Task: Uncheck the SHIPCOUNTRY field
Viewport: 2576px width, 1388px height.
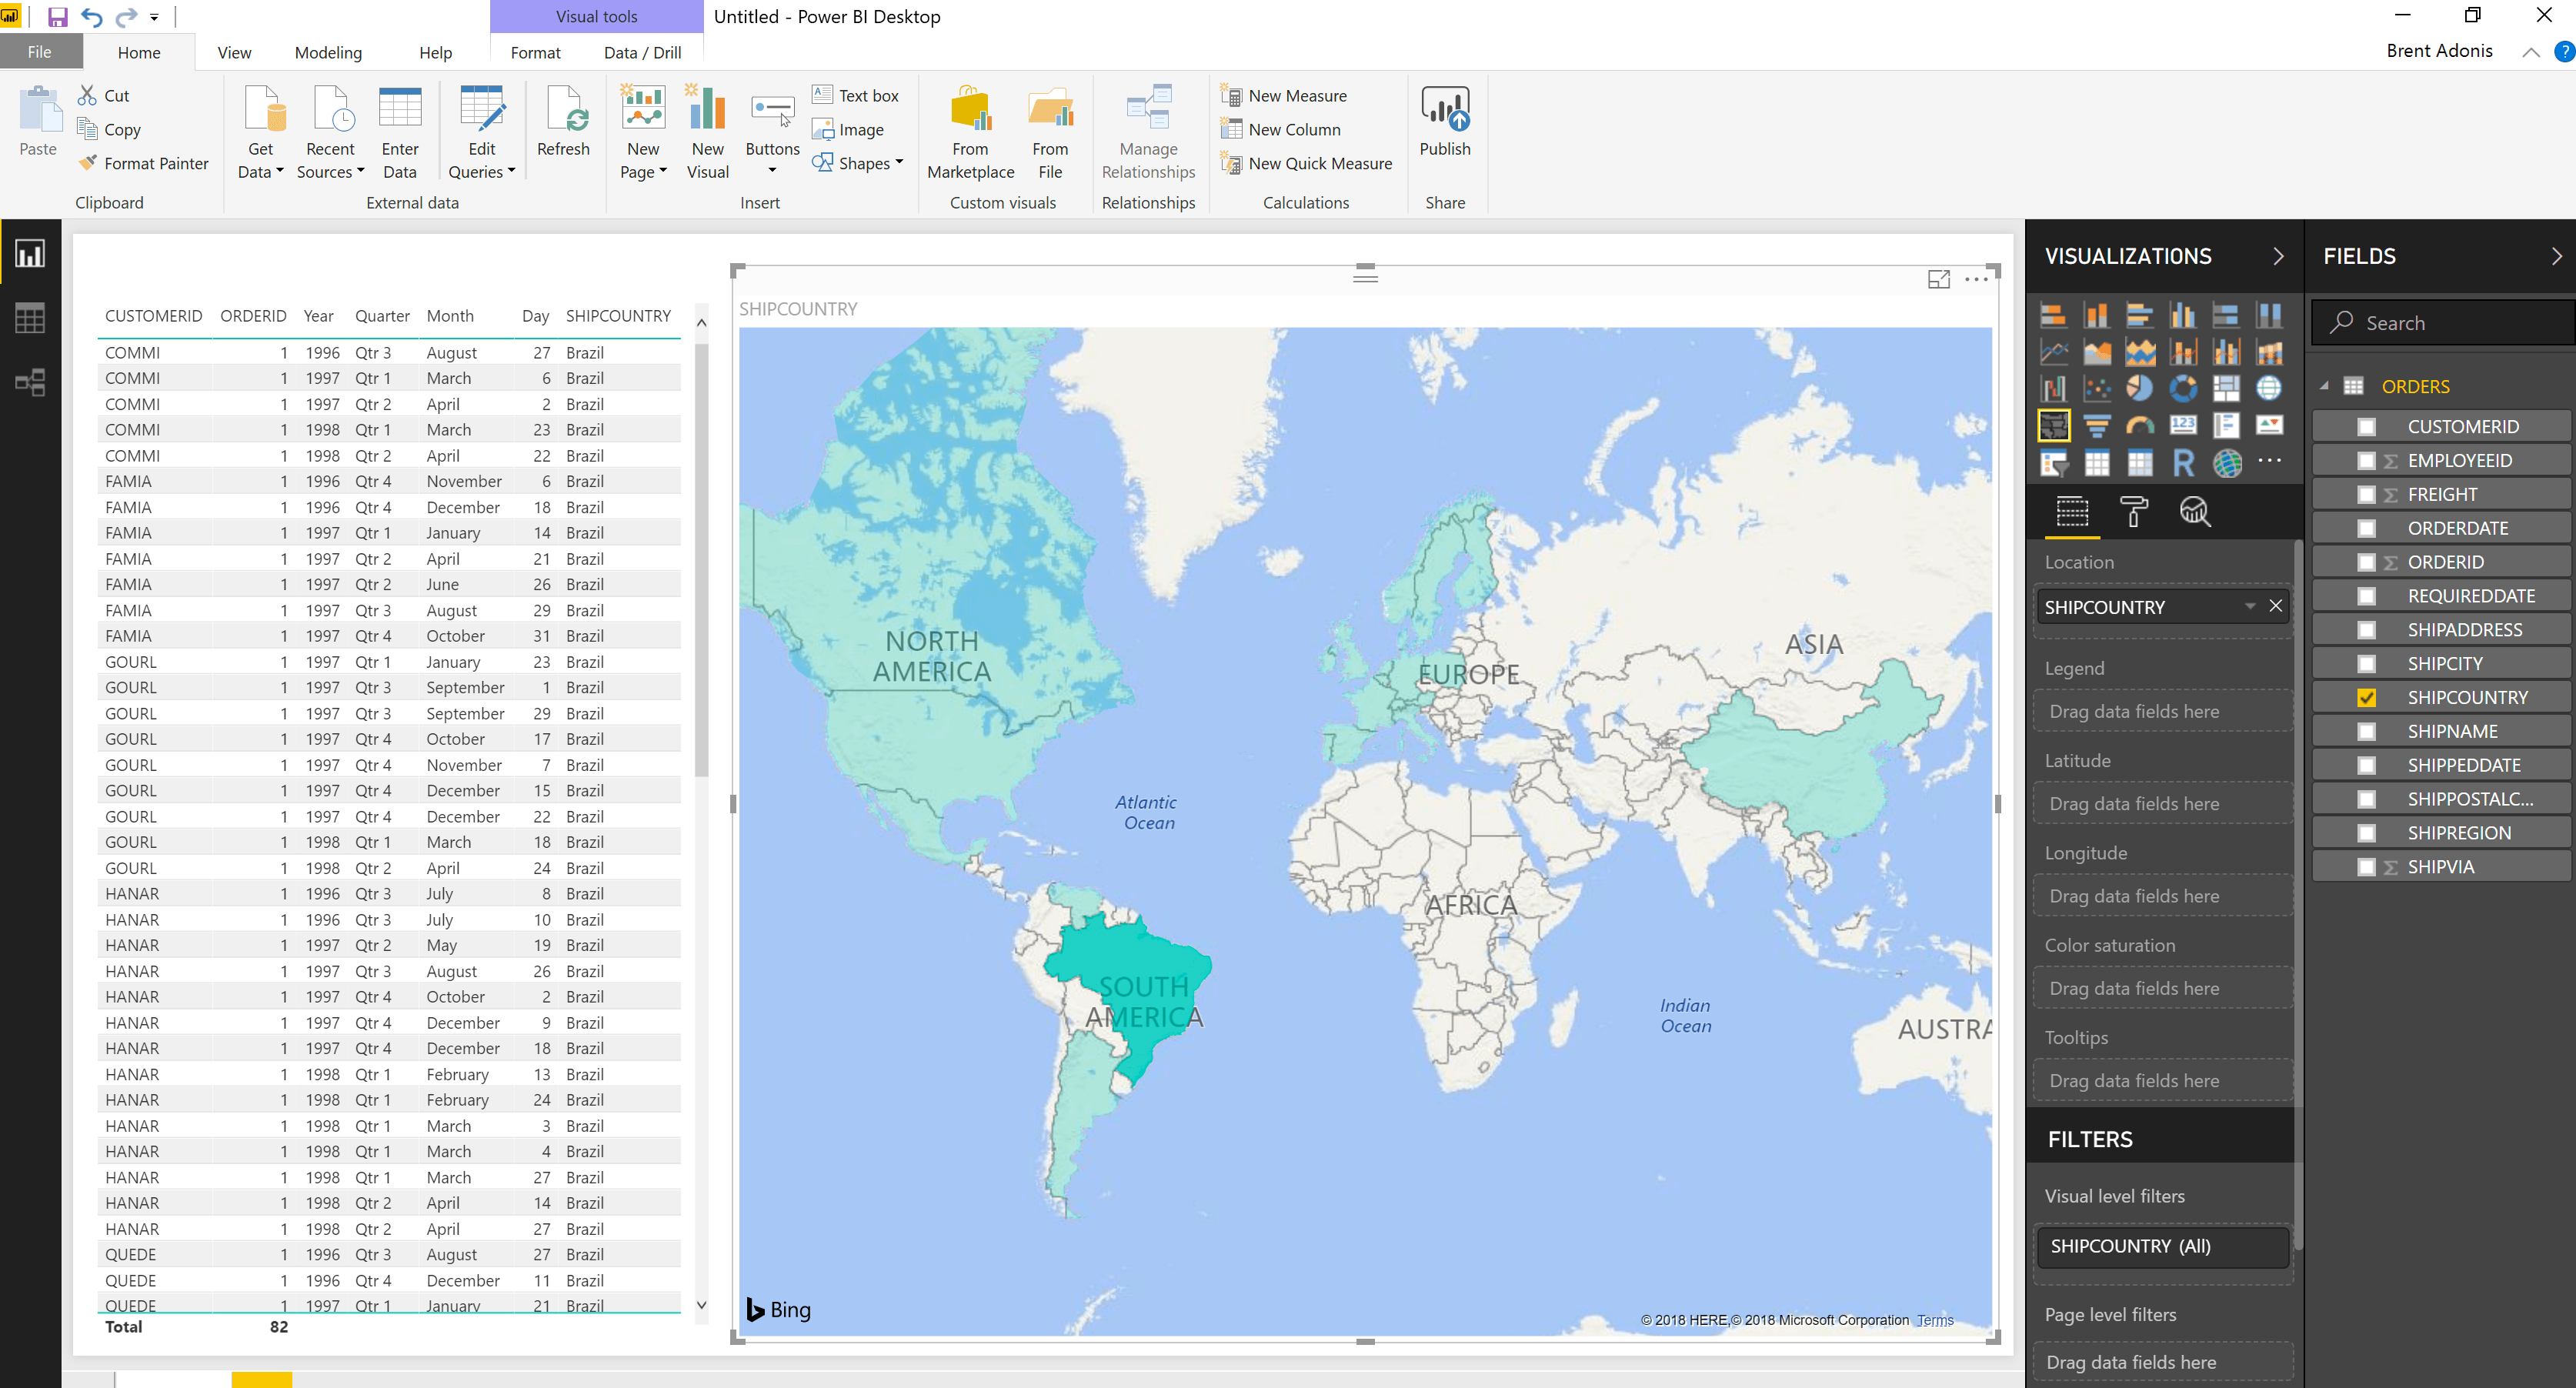Action: [x=2366, y=697]
